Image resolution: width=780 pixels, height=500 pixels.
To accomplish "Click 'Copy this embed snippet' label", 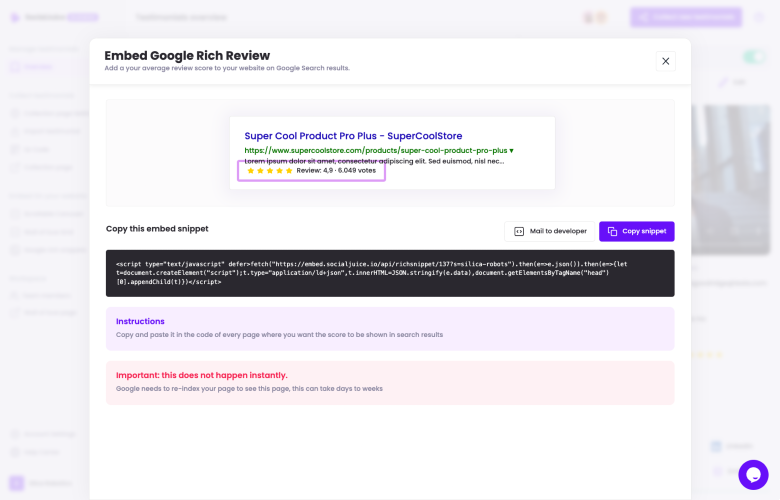I will [x=157, y=229].
